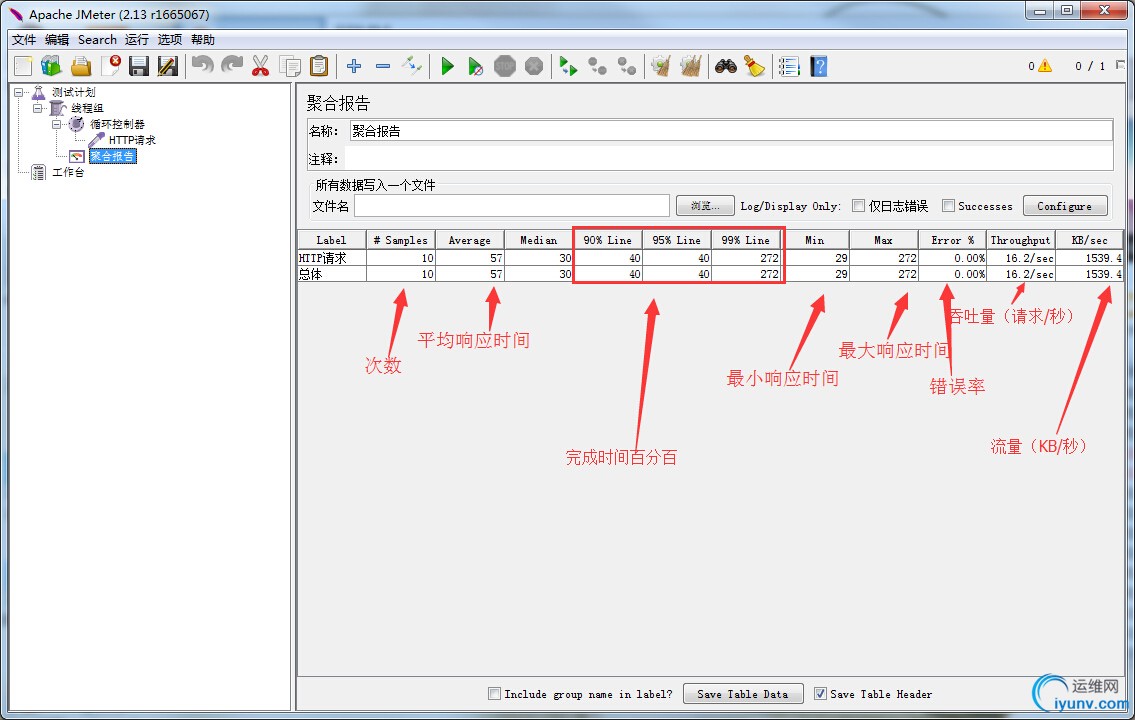The height and width of the screenshot is (720, 1135).
Task: Sort table by Average column header
Action: [x=470, y=240]
